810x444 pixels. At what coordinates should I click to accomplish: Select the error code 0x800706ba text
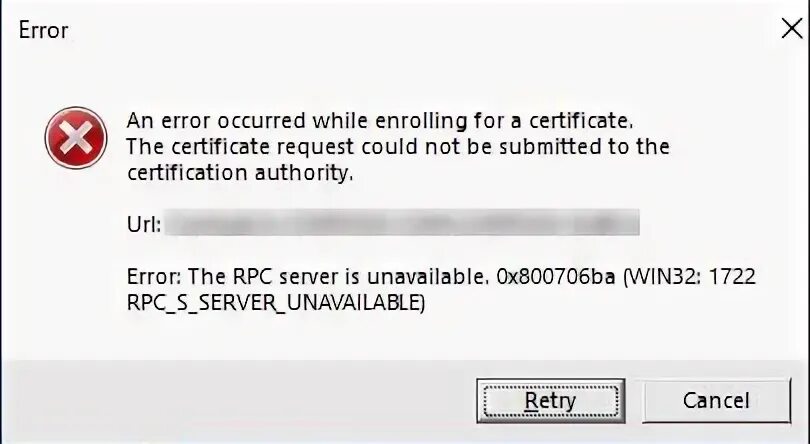click(x=556, y=277)
